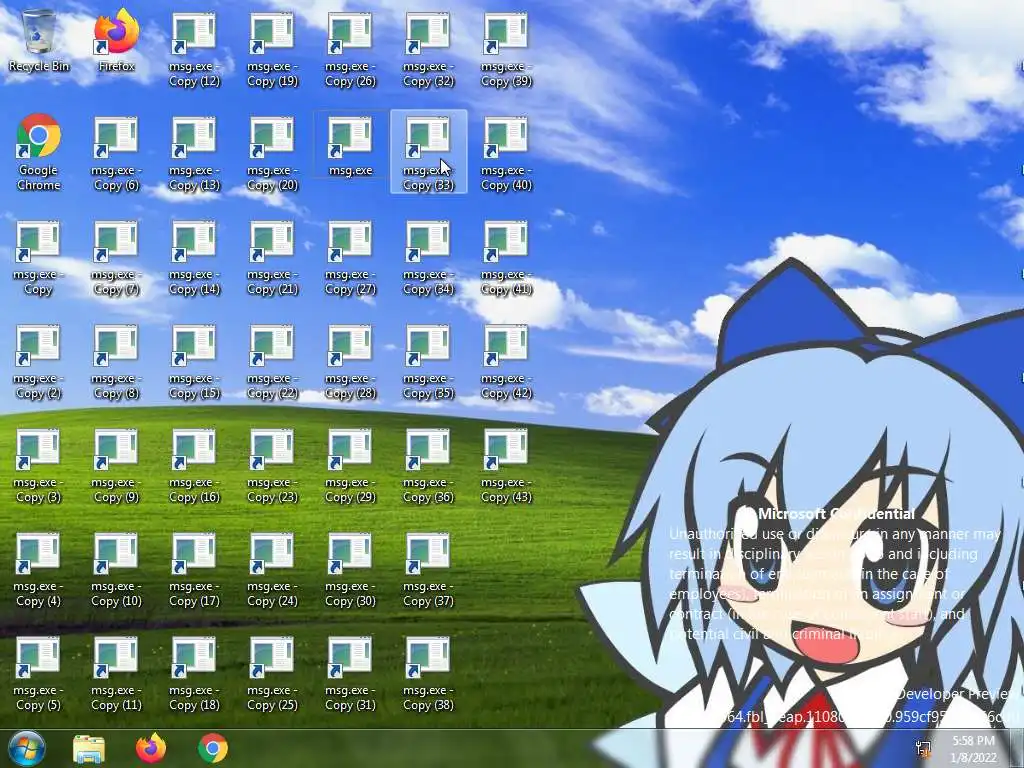This screenshot has width=1024, height=768.
Task: Select msg.exe - Copy (5) shortcut
Action: pos(39,673)
